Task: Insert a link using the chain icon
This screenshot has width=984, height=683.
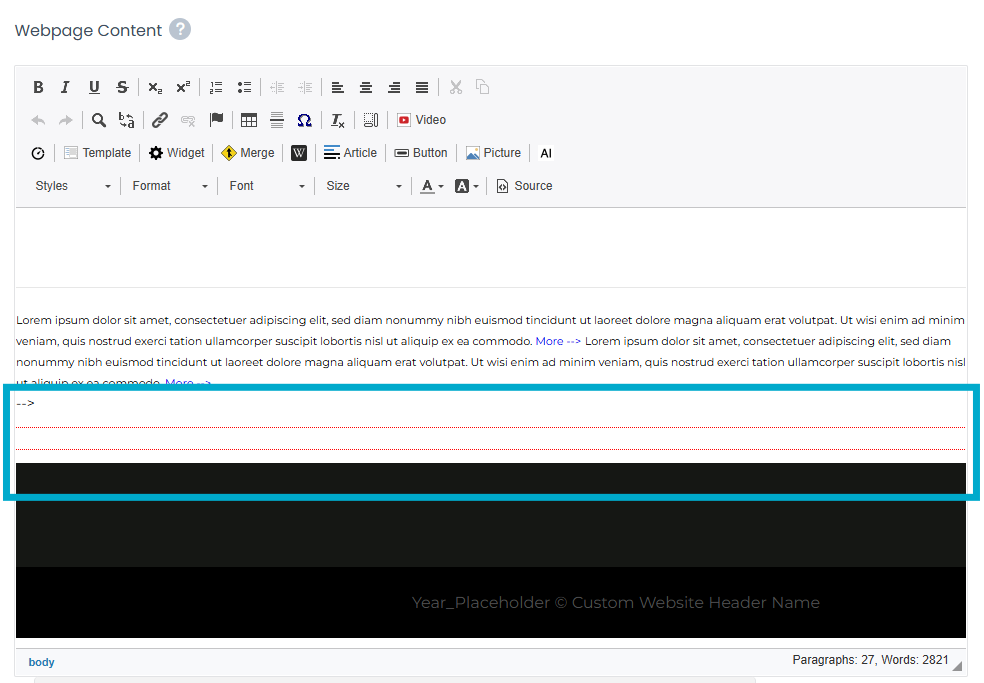Action: pyautogui.click(x=160, y=120)
